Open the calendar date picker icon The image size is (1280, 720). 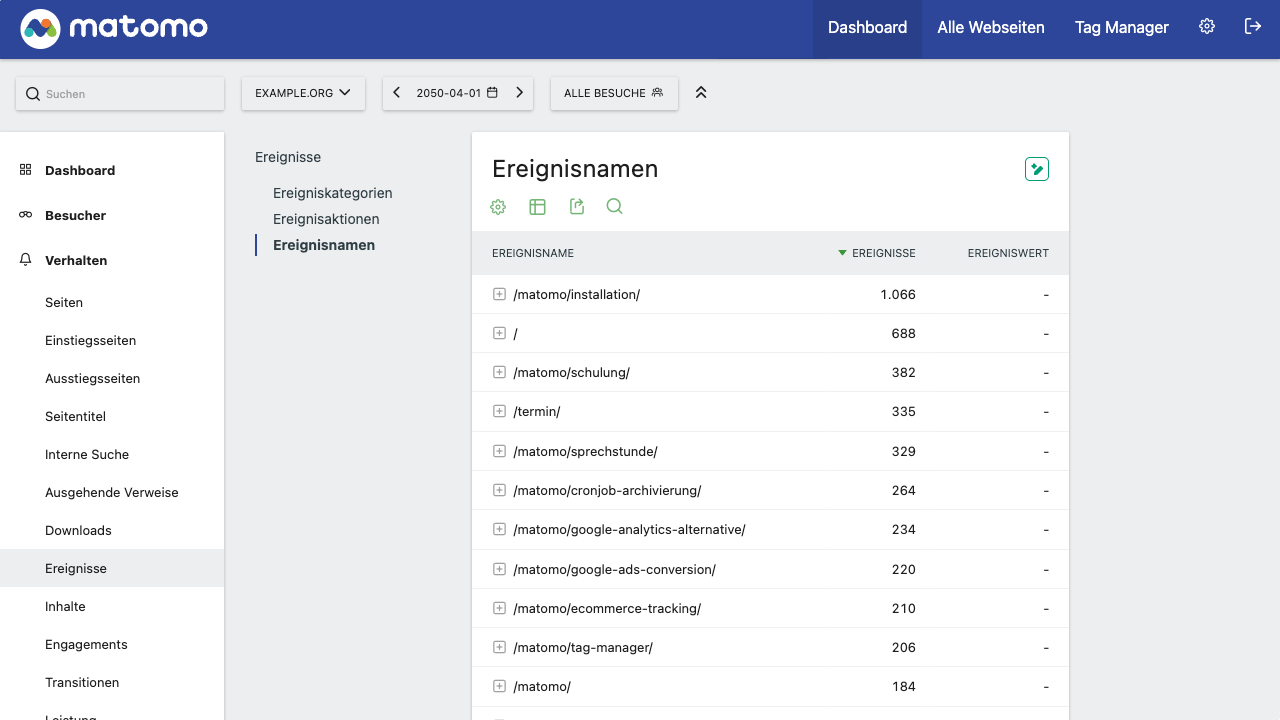[492, 93]
